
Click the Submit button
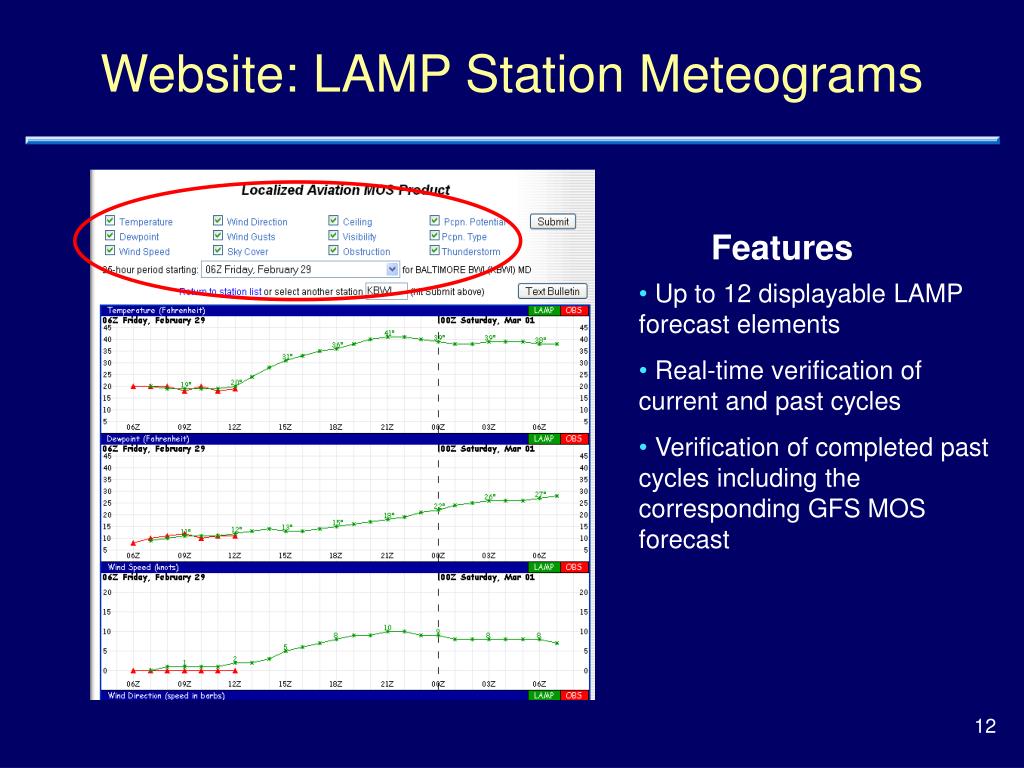point(552,221)
